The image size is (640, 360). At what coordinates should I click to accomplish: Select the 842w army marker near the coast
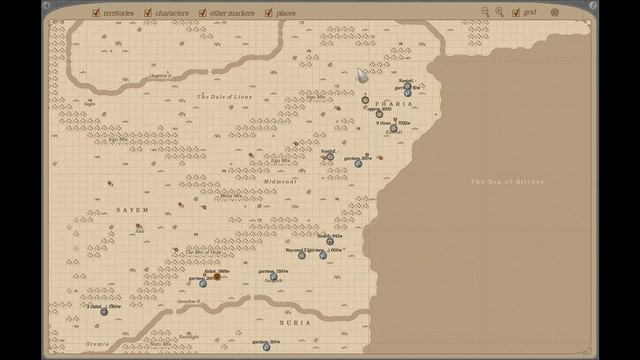coord(330,241)
